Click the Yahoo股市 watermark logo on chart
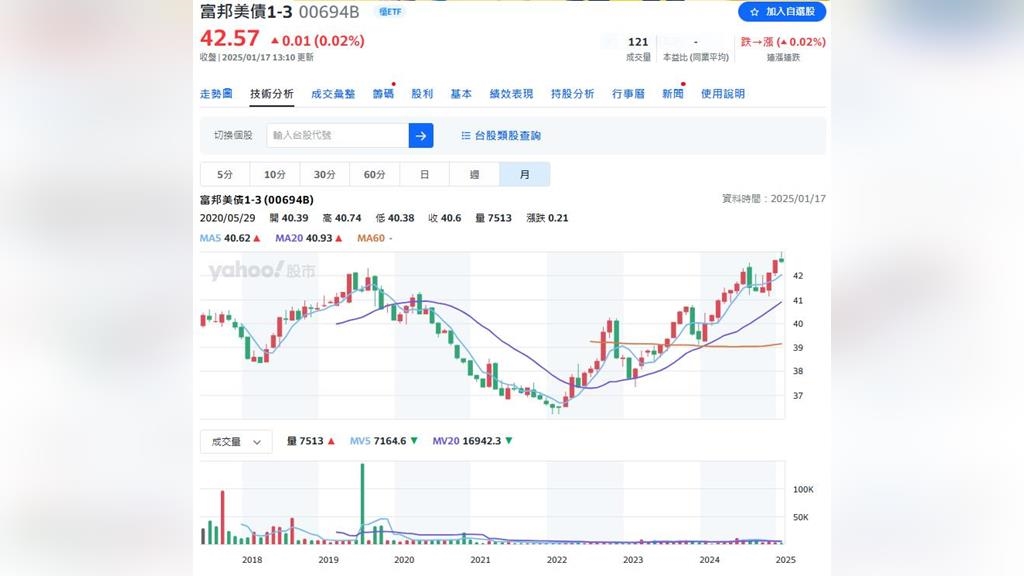Image resolution: width=1024 pixels, height=576 pixels. pyautogui.click(x=261, y=271)
